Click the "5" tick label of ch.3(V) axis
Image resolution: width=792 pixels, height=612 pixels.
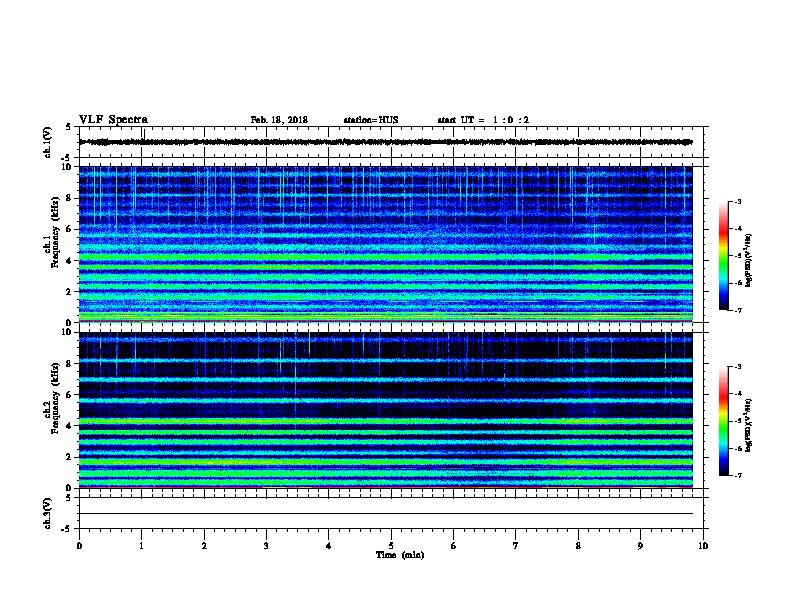(x=69, y=498)
